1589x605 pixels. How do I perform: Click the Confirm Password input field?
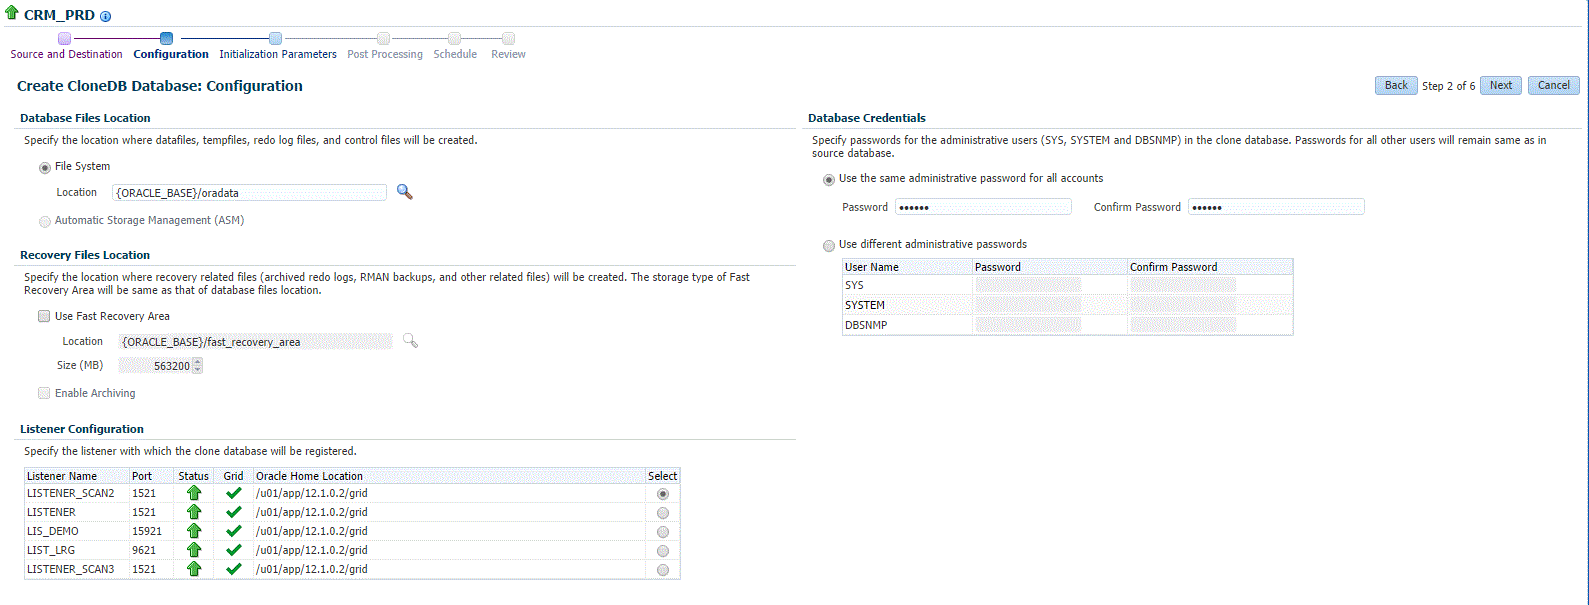(x=1276, y=207)
